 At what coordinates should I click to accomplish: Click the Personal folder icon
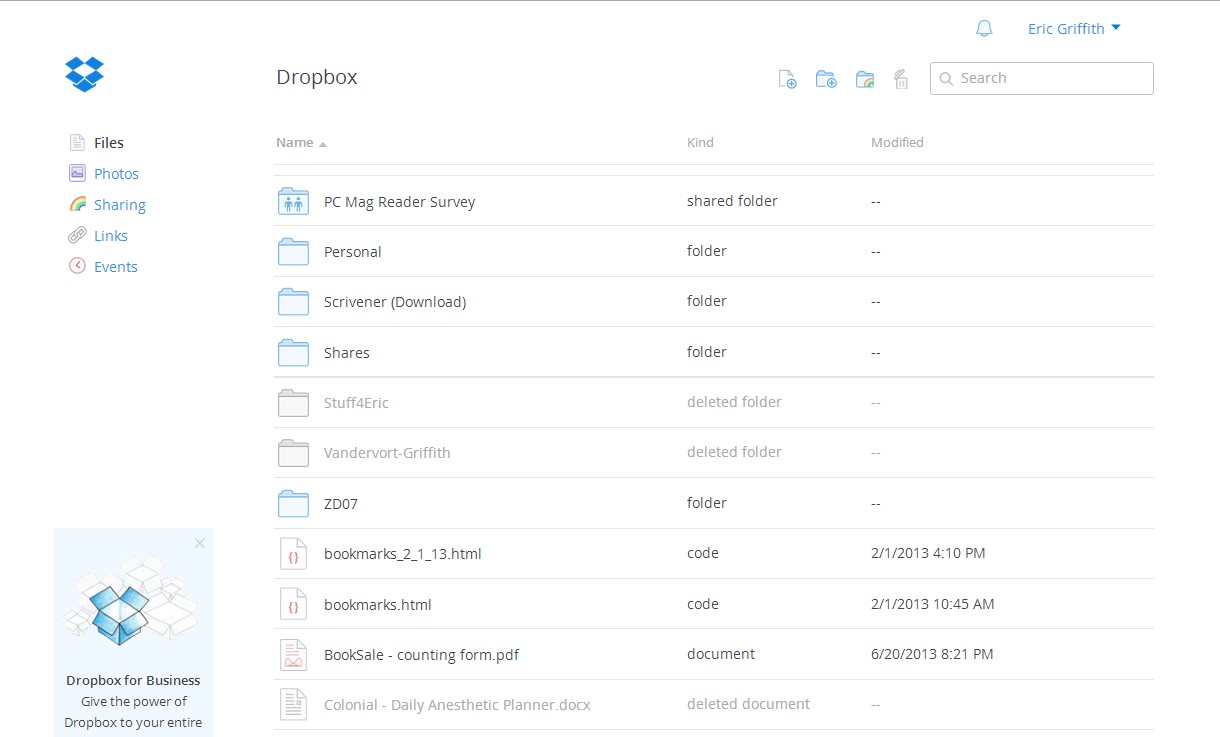coord(293,252)
